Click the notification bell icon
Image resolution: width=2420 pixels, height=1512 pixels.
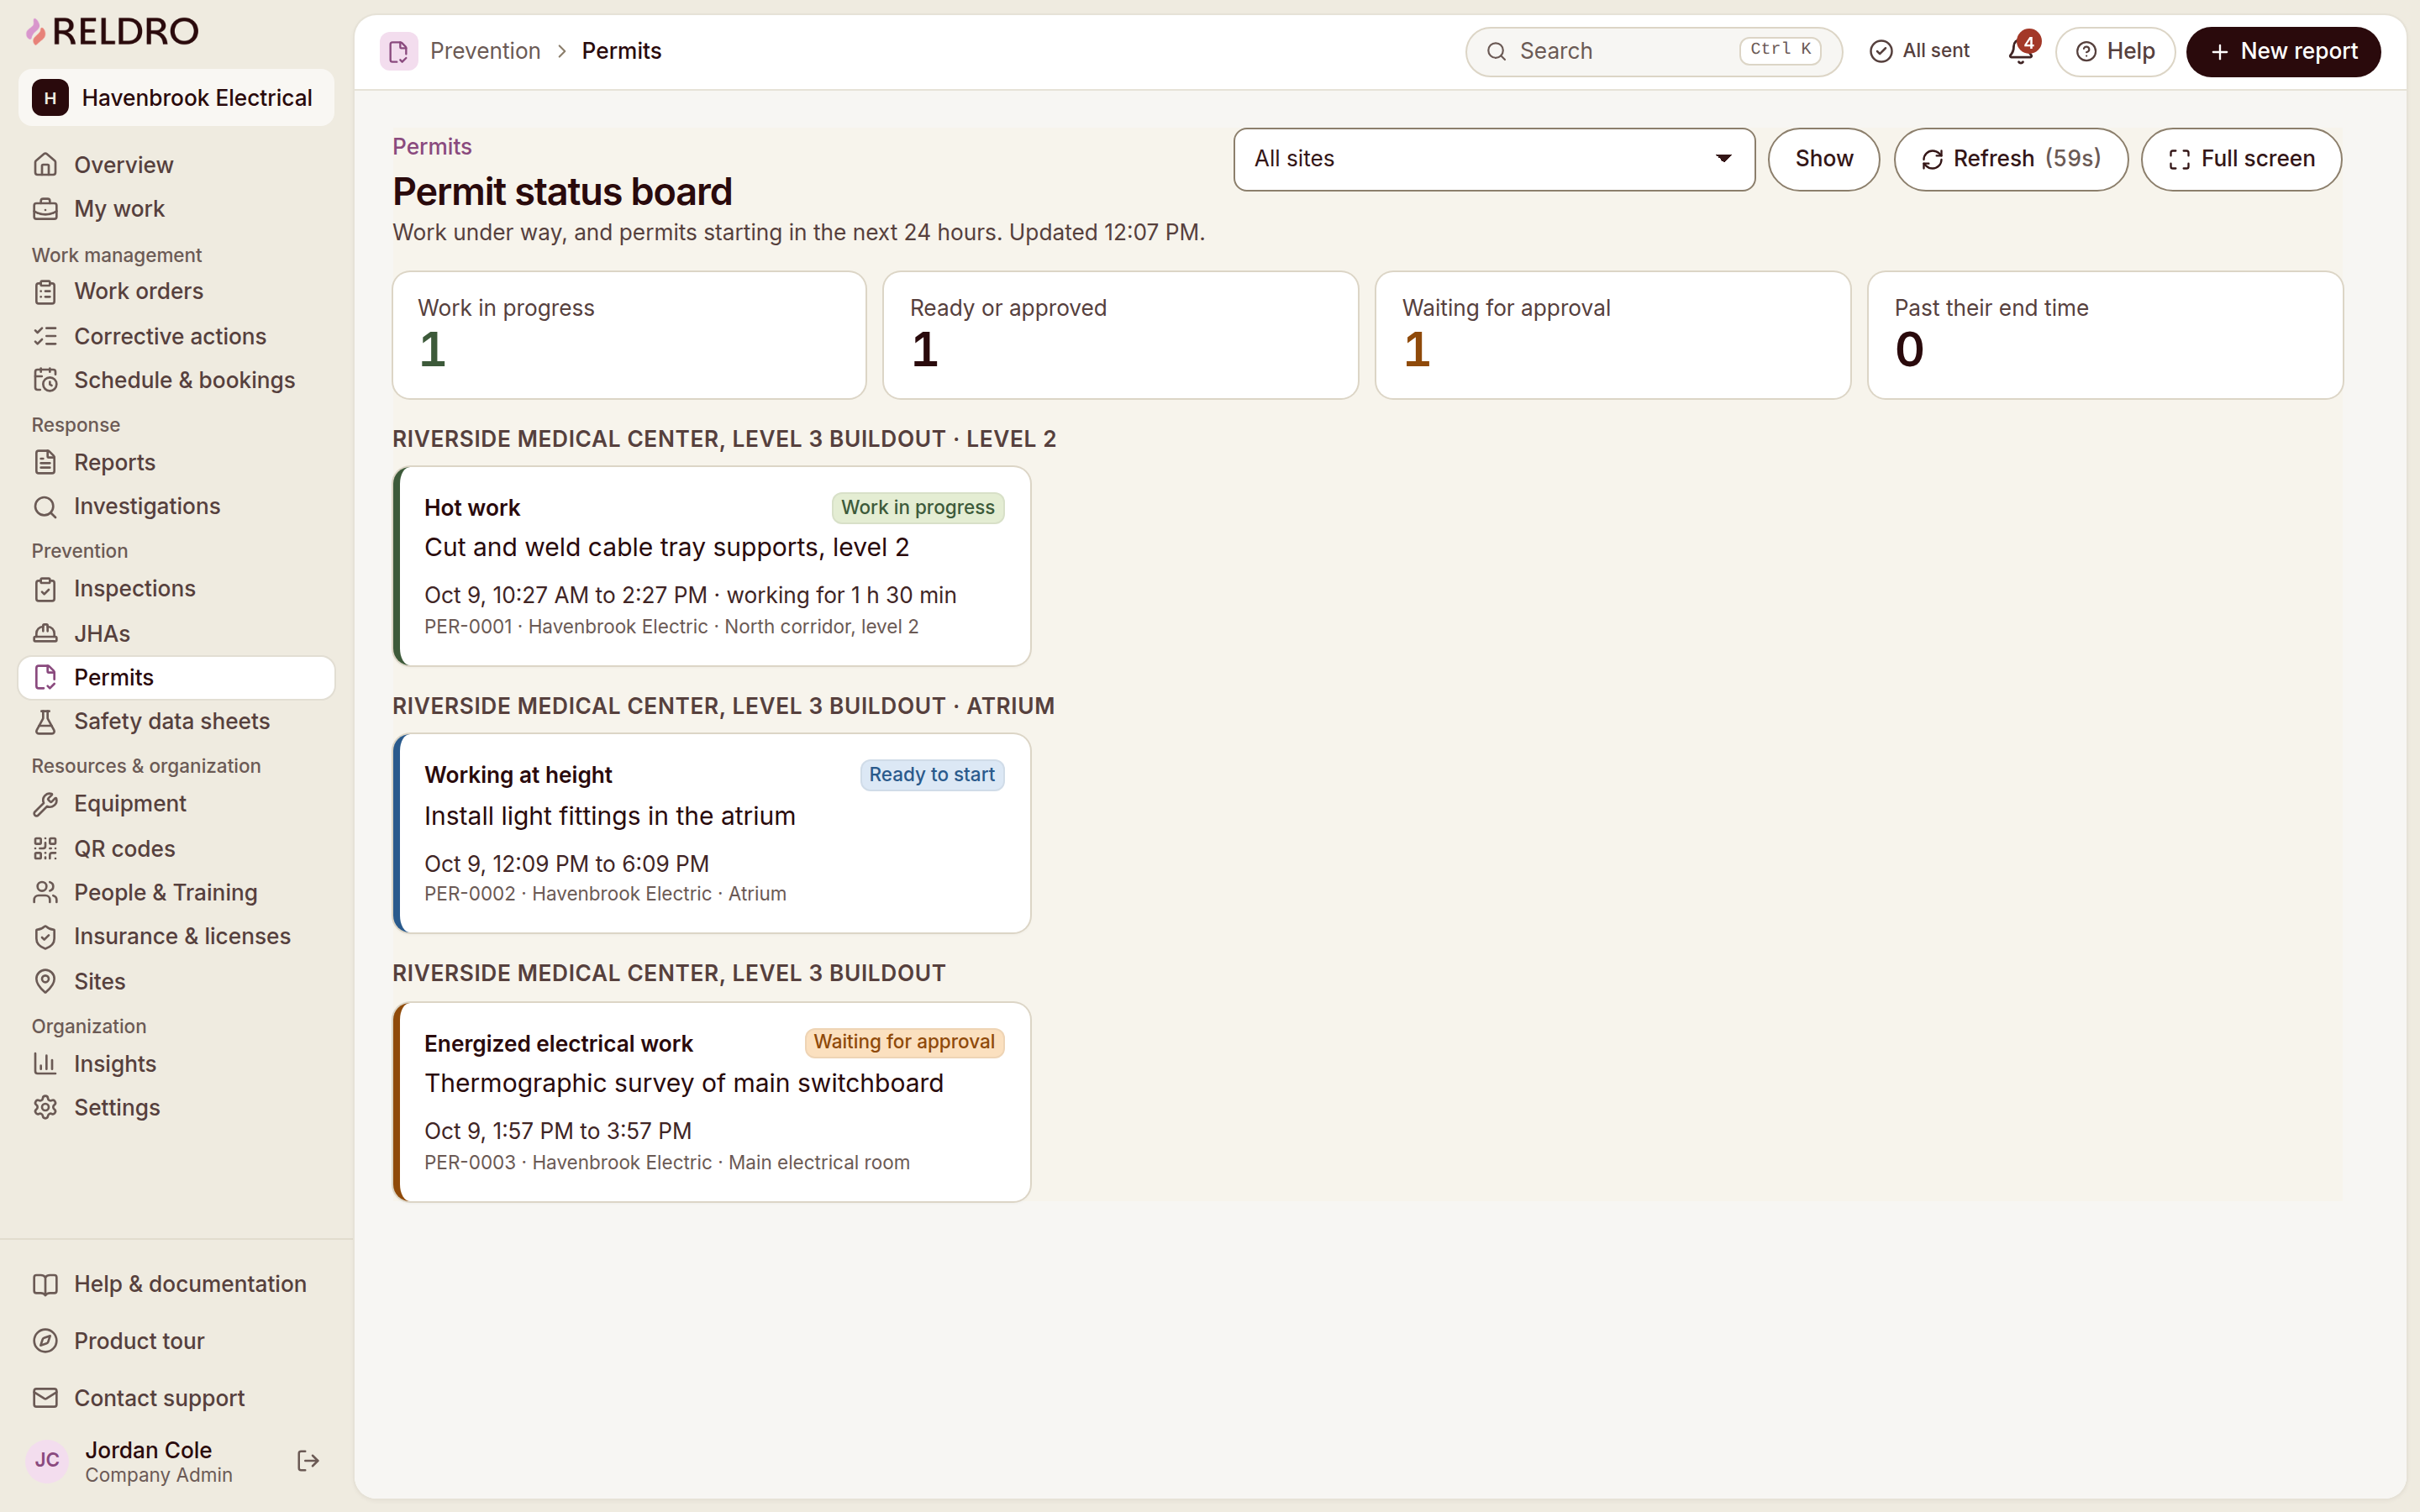click(x=2020, y=51)
